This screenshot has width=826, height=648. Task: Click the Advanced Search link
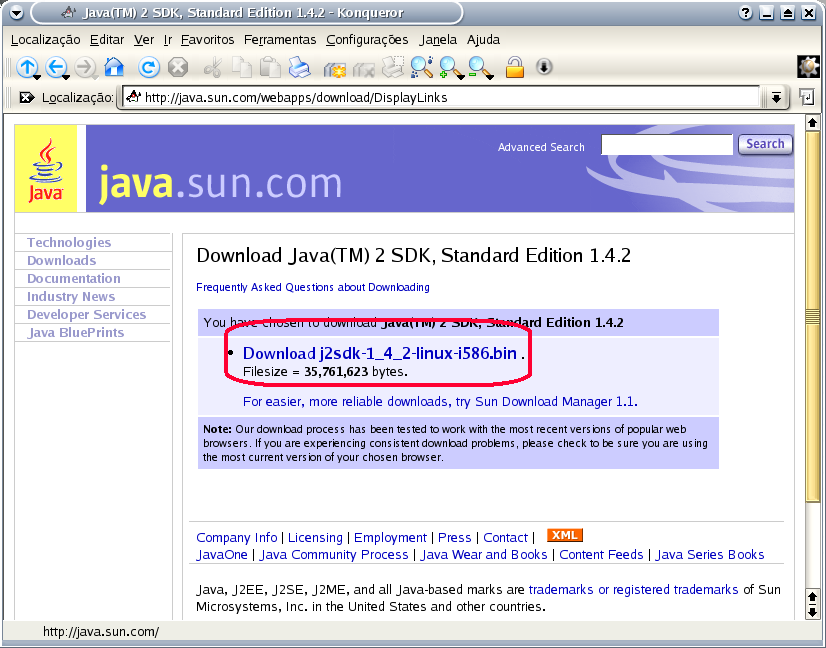coord(541,147)
